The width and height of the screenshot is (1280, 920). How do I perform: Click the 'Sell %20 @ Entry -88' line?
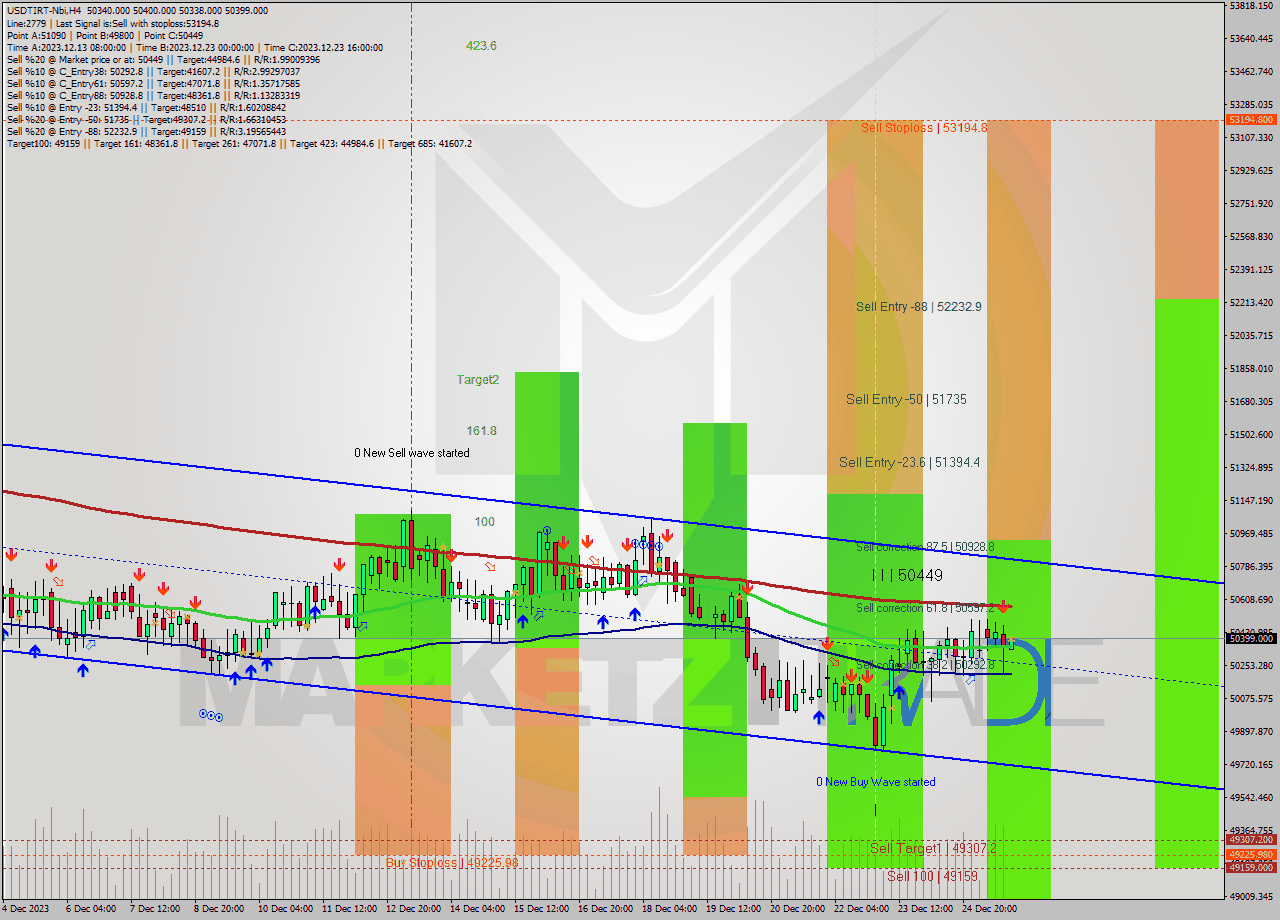tap(146, 131)
